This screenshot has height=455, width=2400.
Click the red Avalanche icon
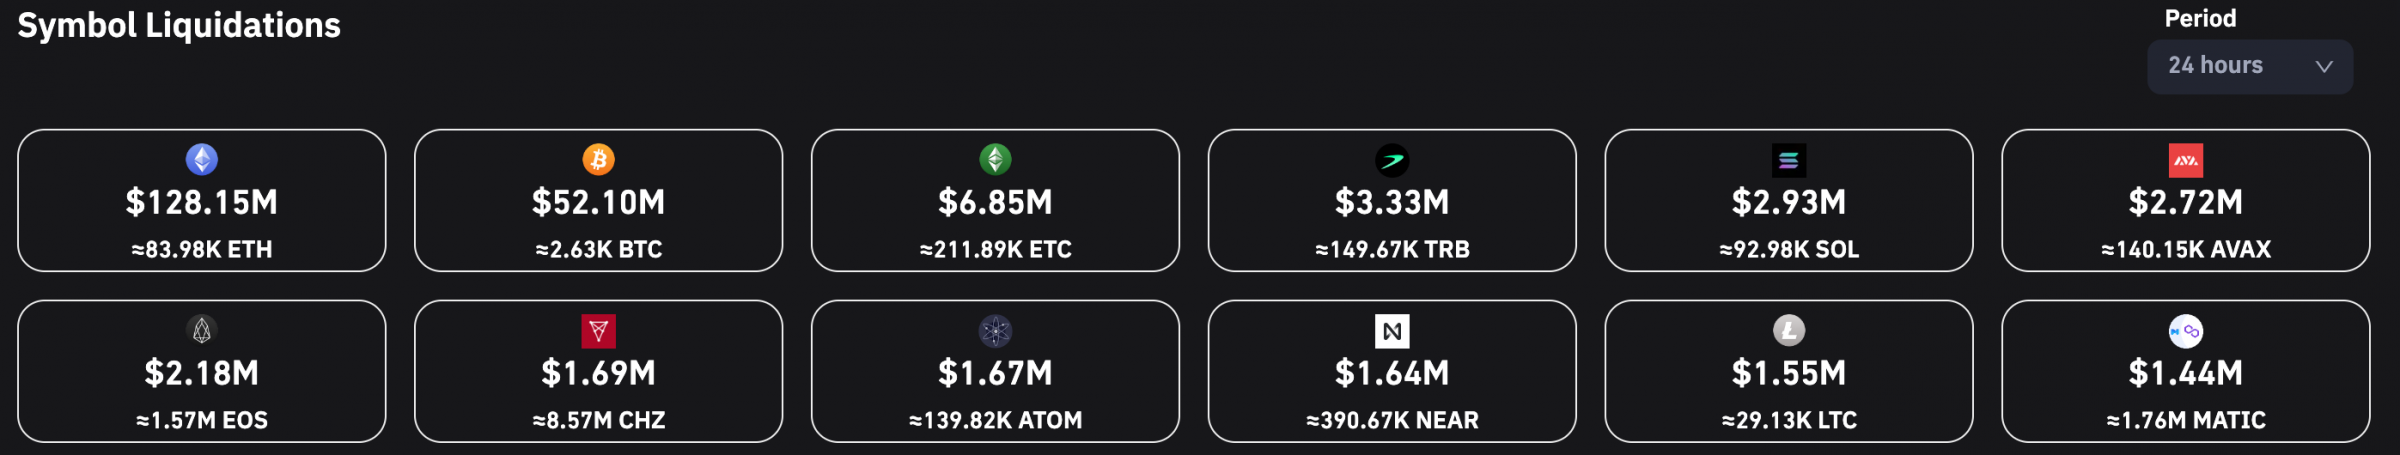click(2186, 160)
